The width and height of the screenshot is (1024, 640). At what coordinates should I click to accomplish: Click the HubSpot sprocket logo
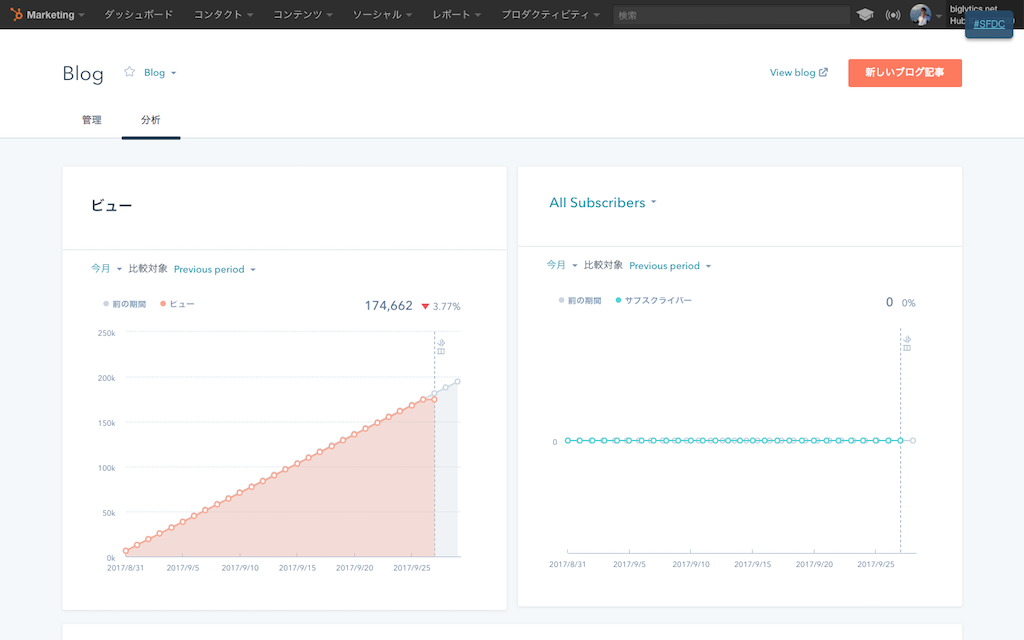tap(14, 14)
